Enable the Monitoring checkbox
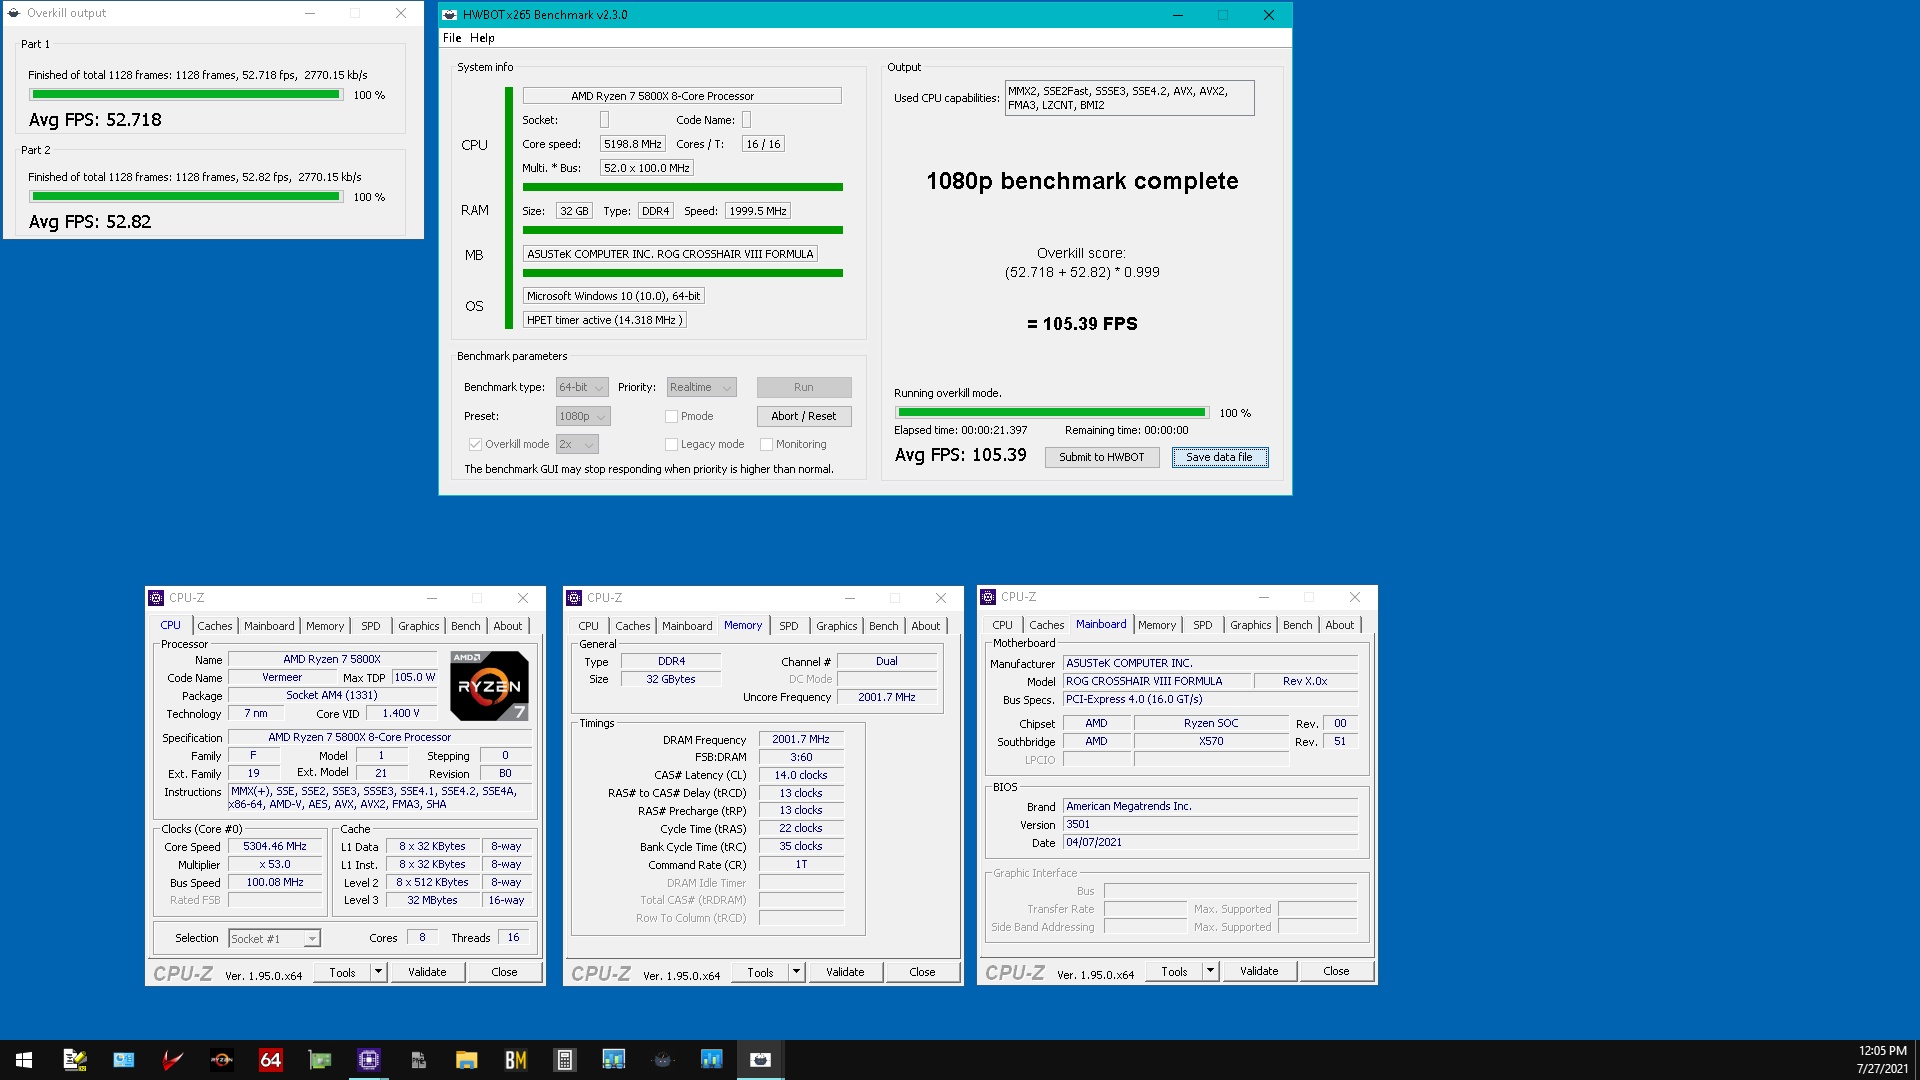 click(x=766, y=445)
